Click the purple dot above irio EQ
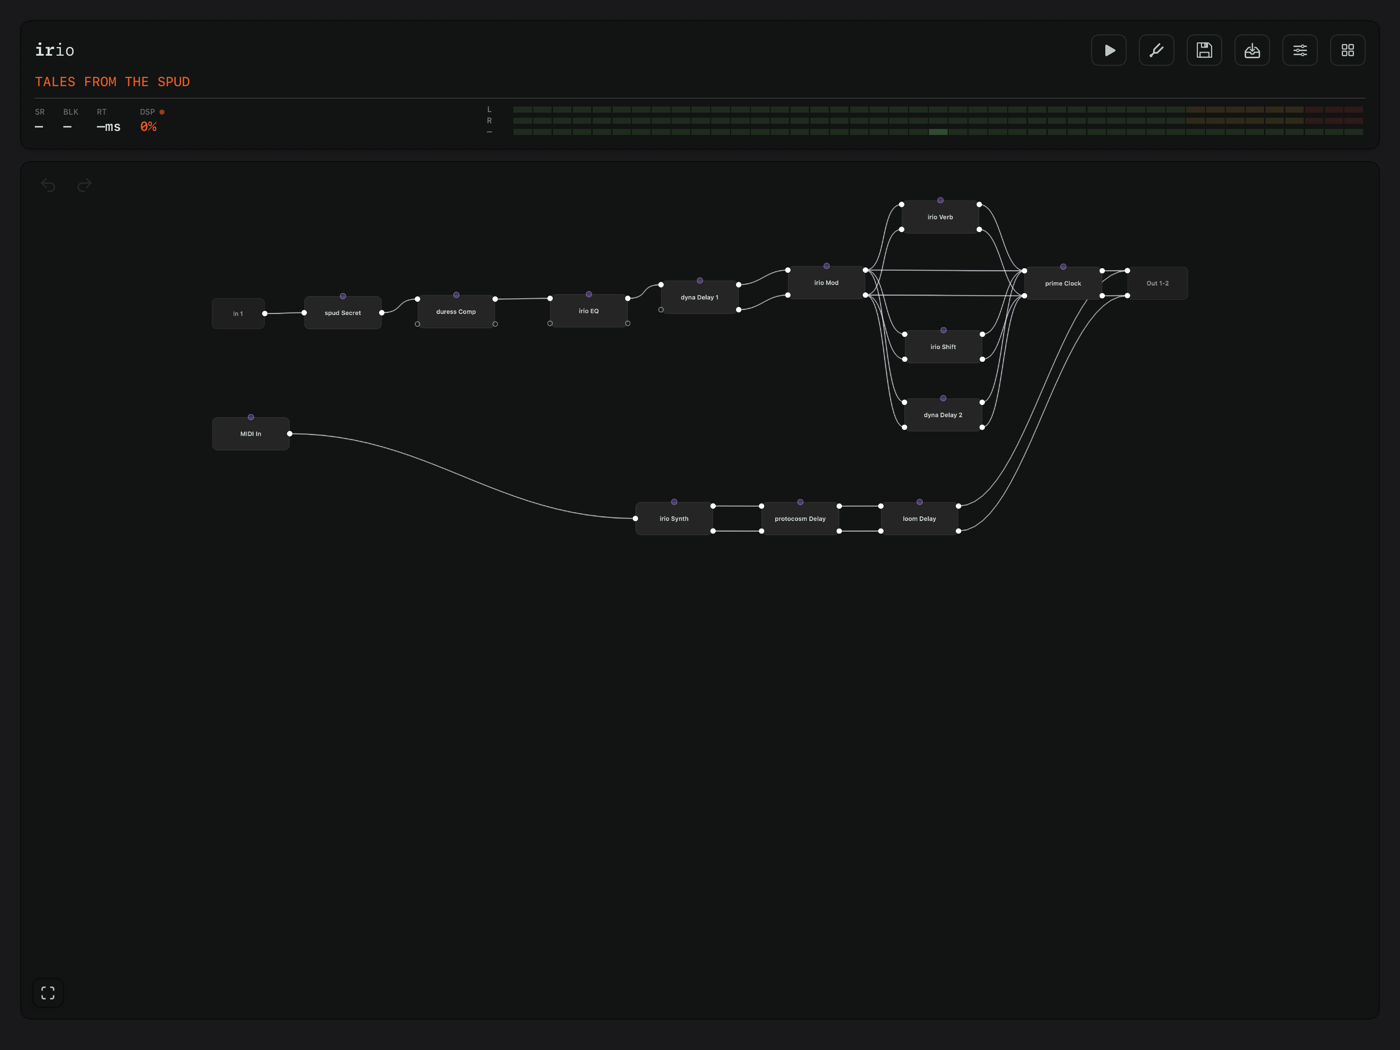Screen dimensions: 1400x1050 589,294
